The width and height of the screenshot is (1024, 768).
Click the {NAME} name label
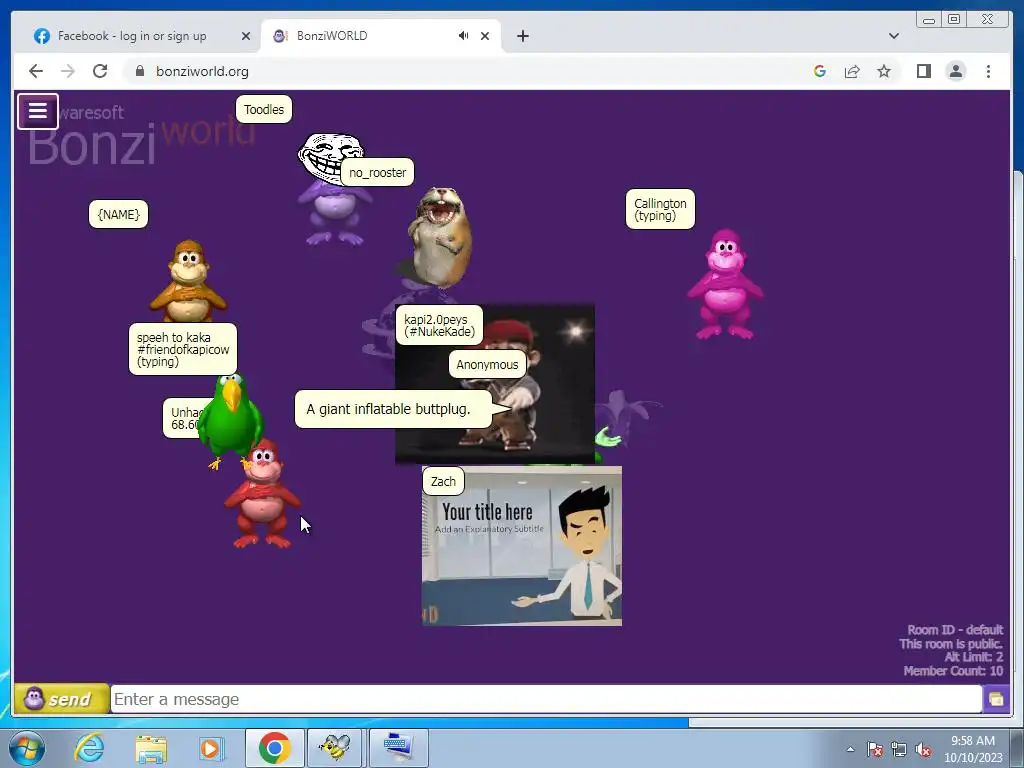click(x=118, y=214)
